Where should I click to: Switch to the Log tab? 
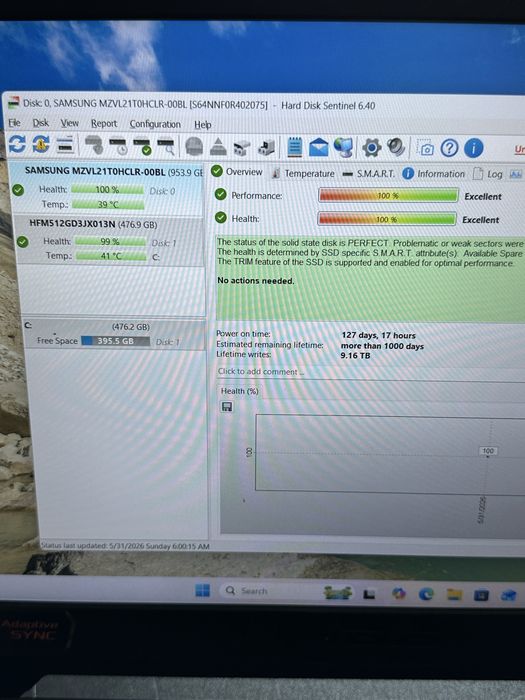coord(488,174)
